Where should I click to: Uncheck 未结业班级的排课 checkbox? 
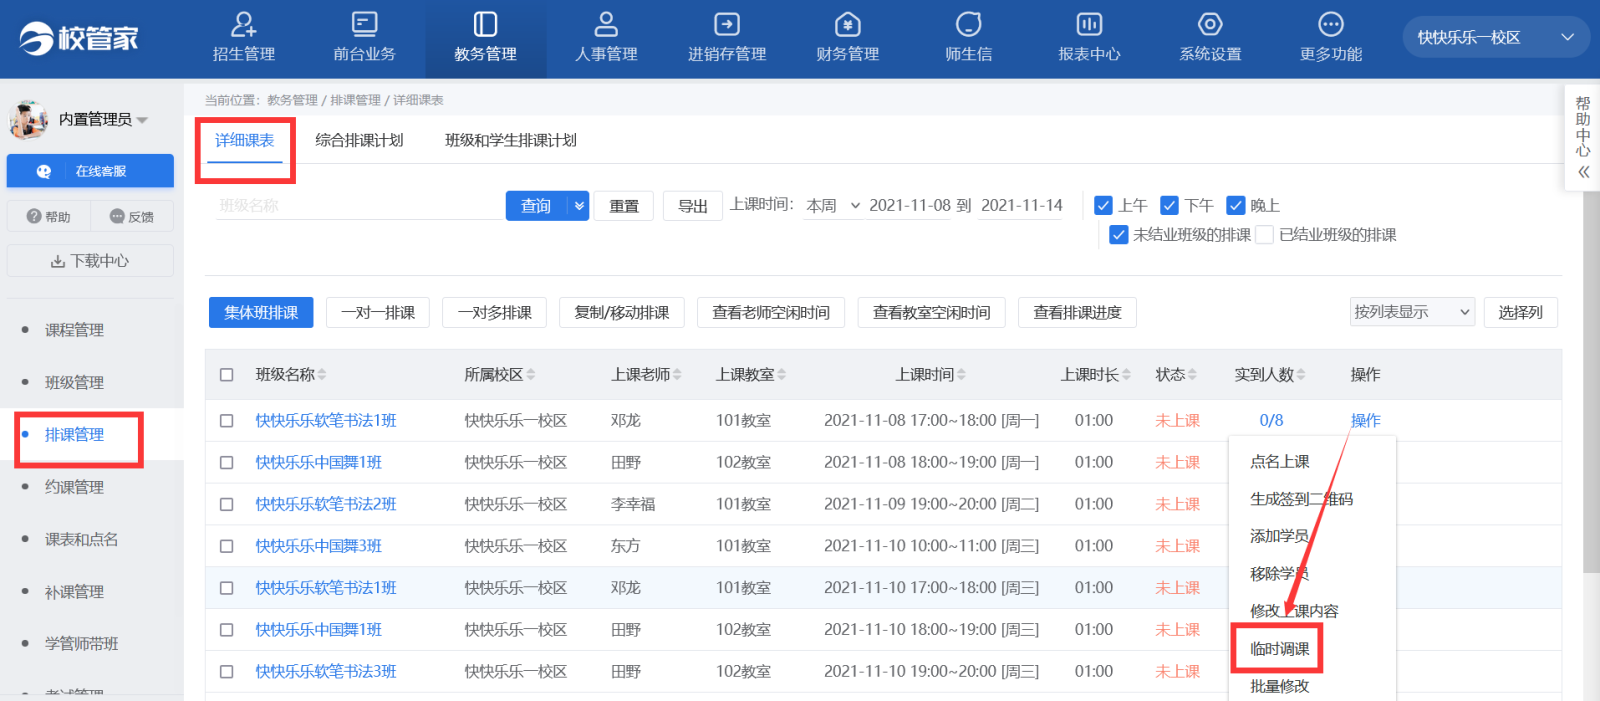1120,235
